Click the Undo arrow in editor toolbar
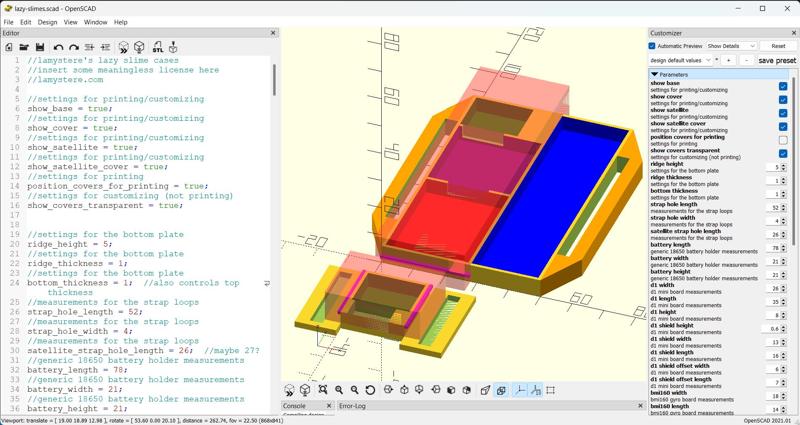The width and height of the screenshot is (800, 425). (x=59, y=47)
